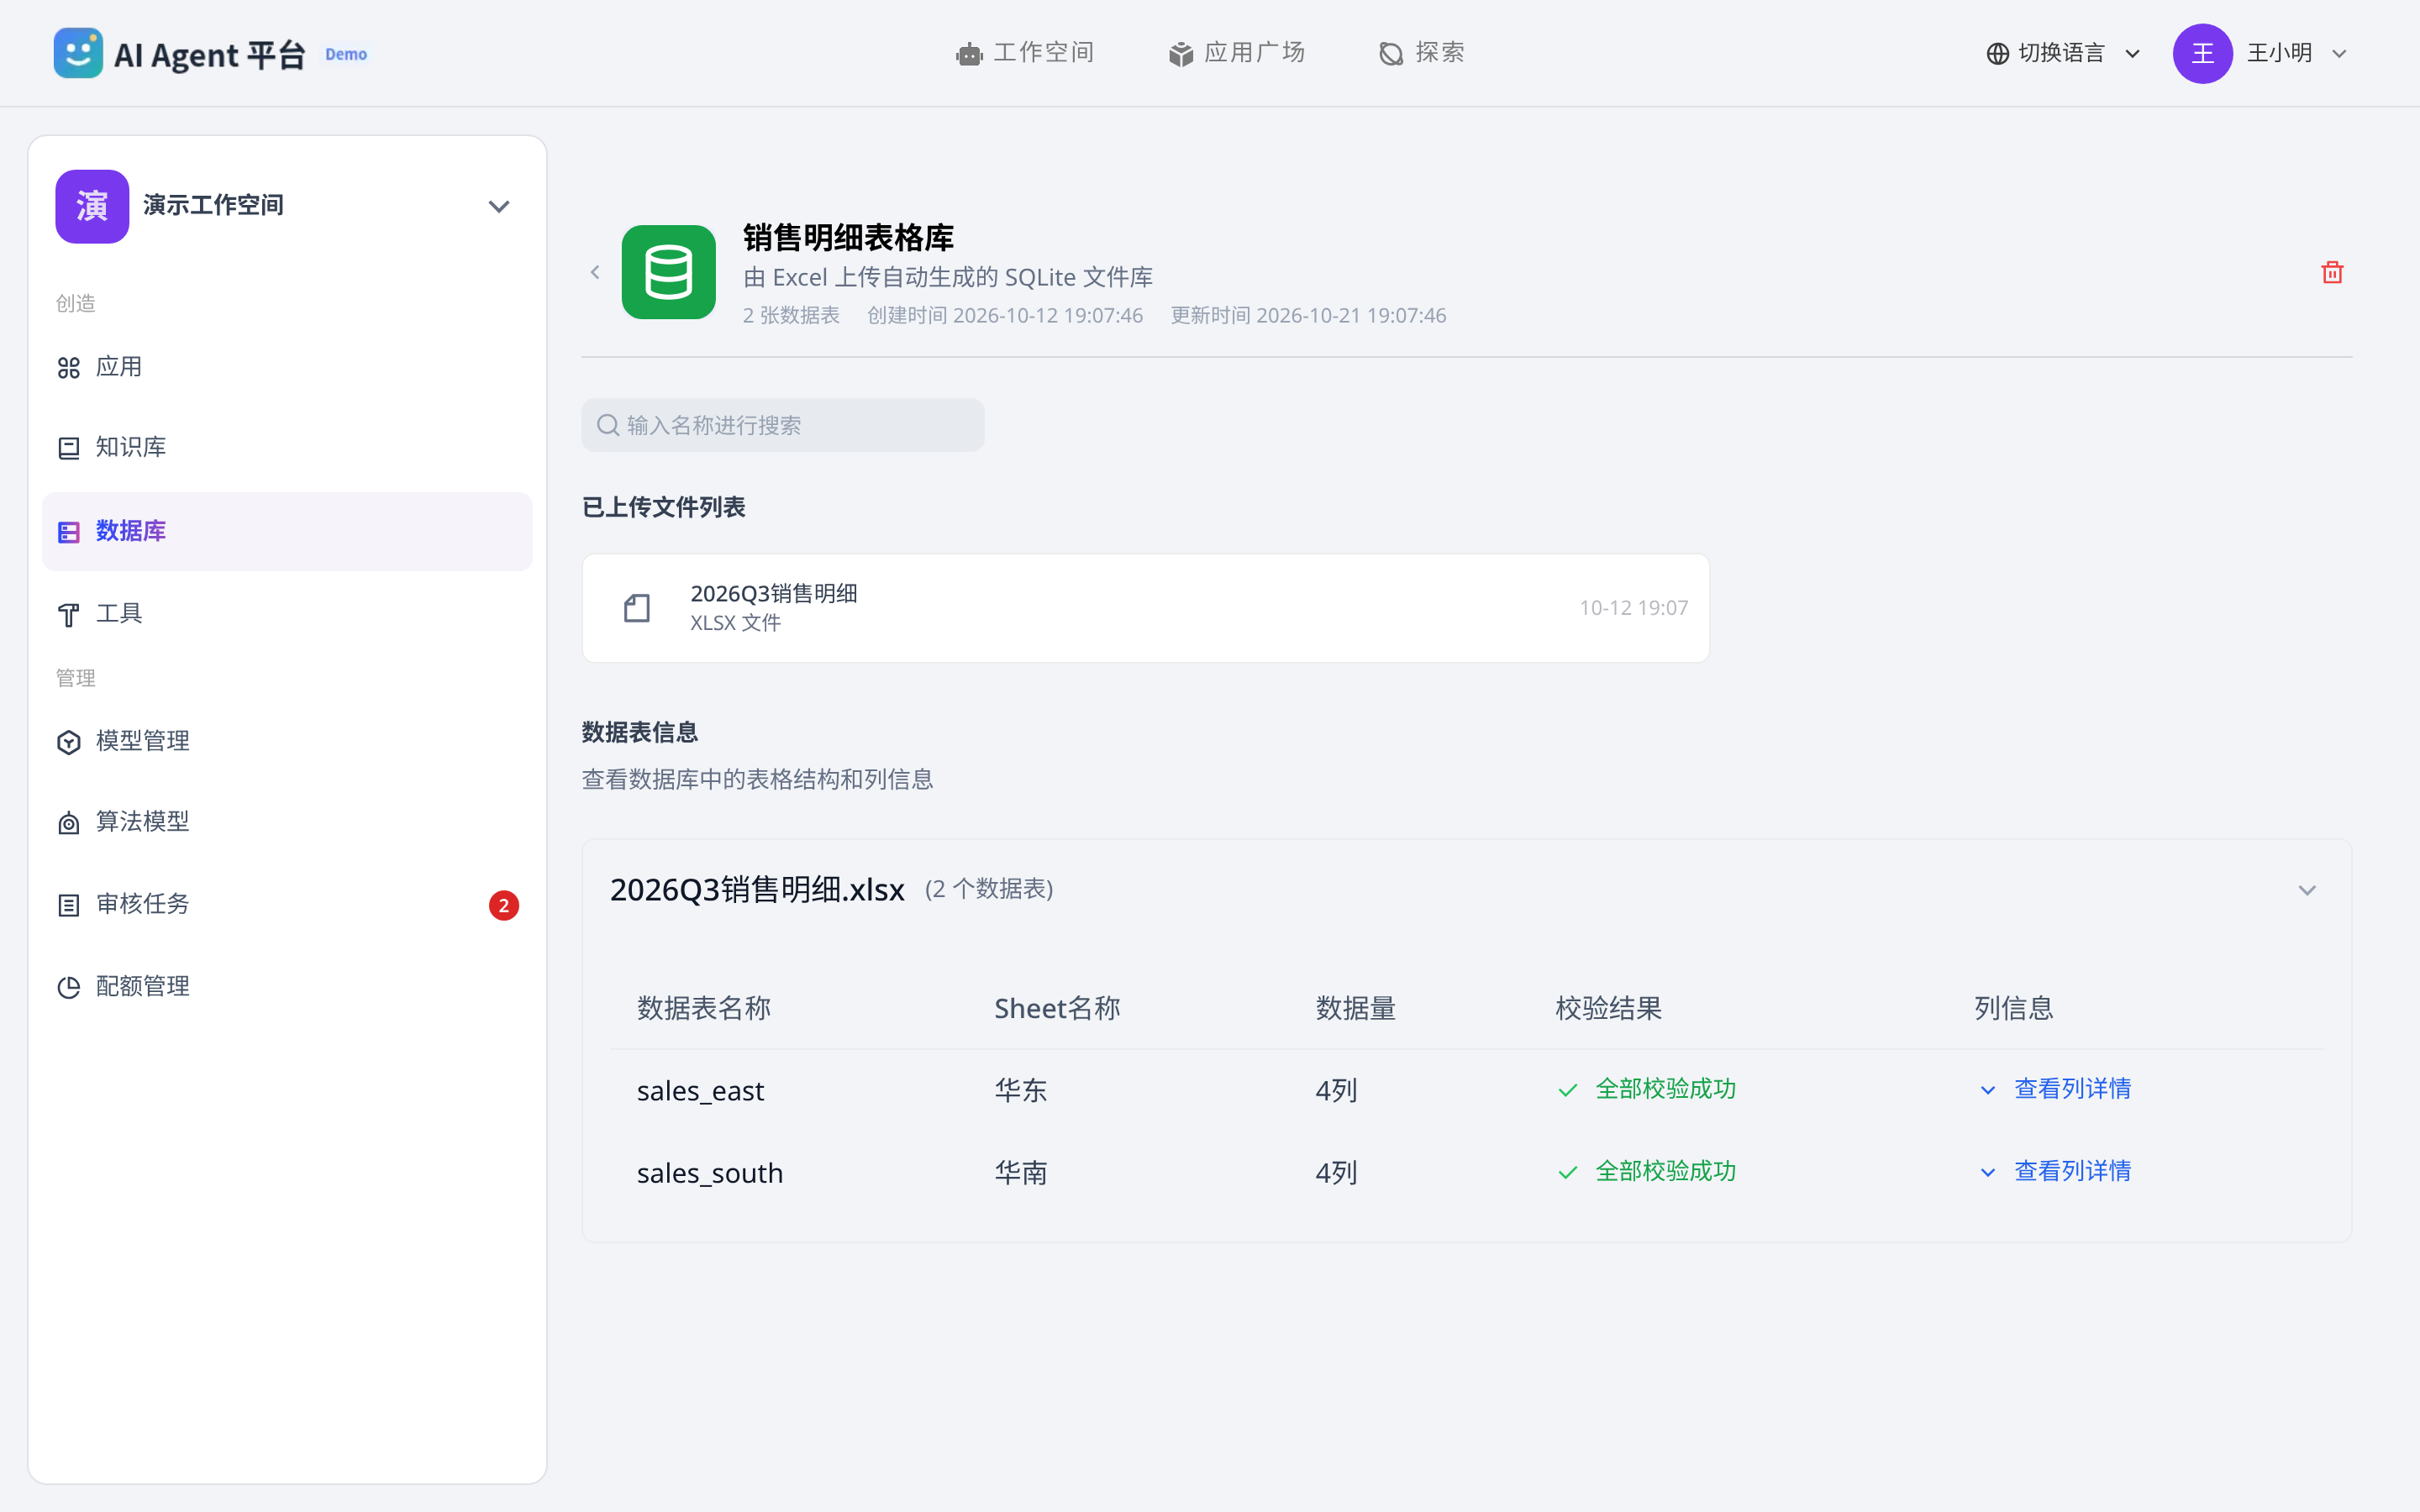Image resolution: width=2420 pixels, height=1512 pixels.
Task: Expand the 演示工作空间 workspace switcher chevron
Action: click(x=499, y=207)
